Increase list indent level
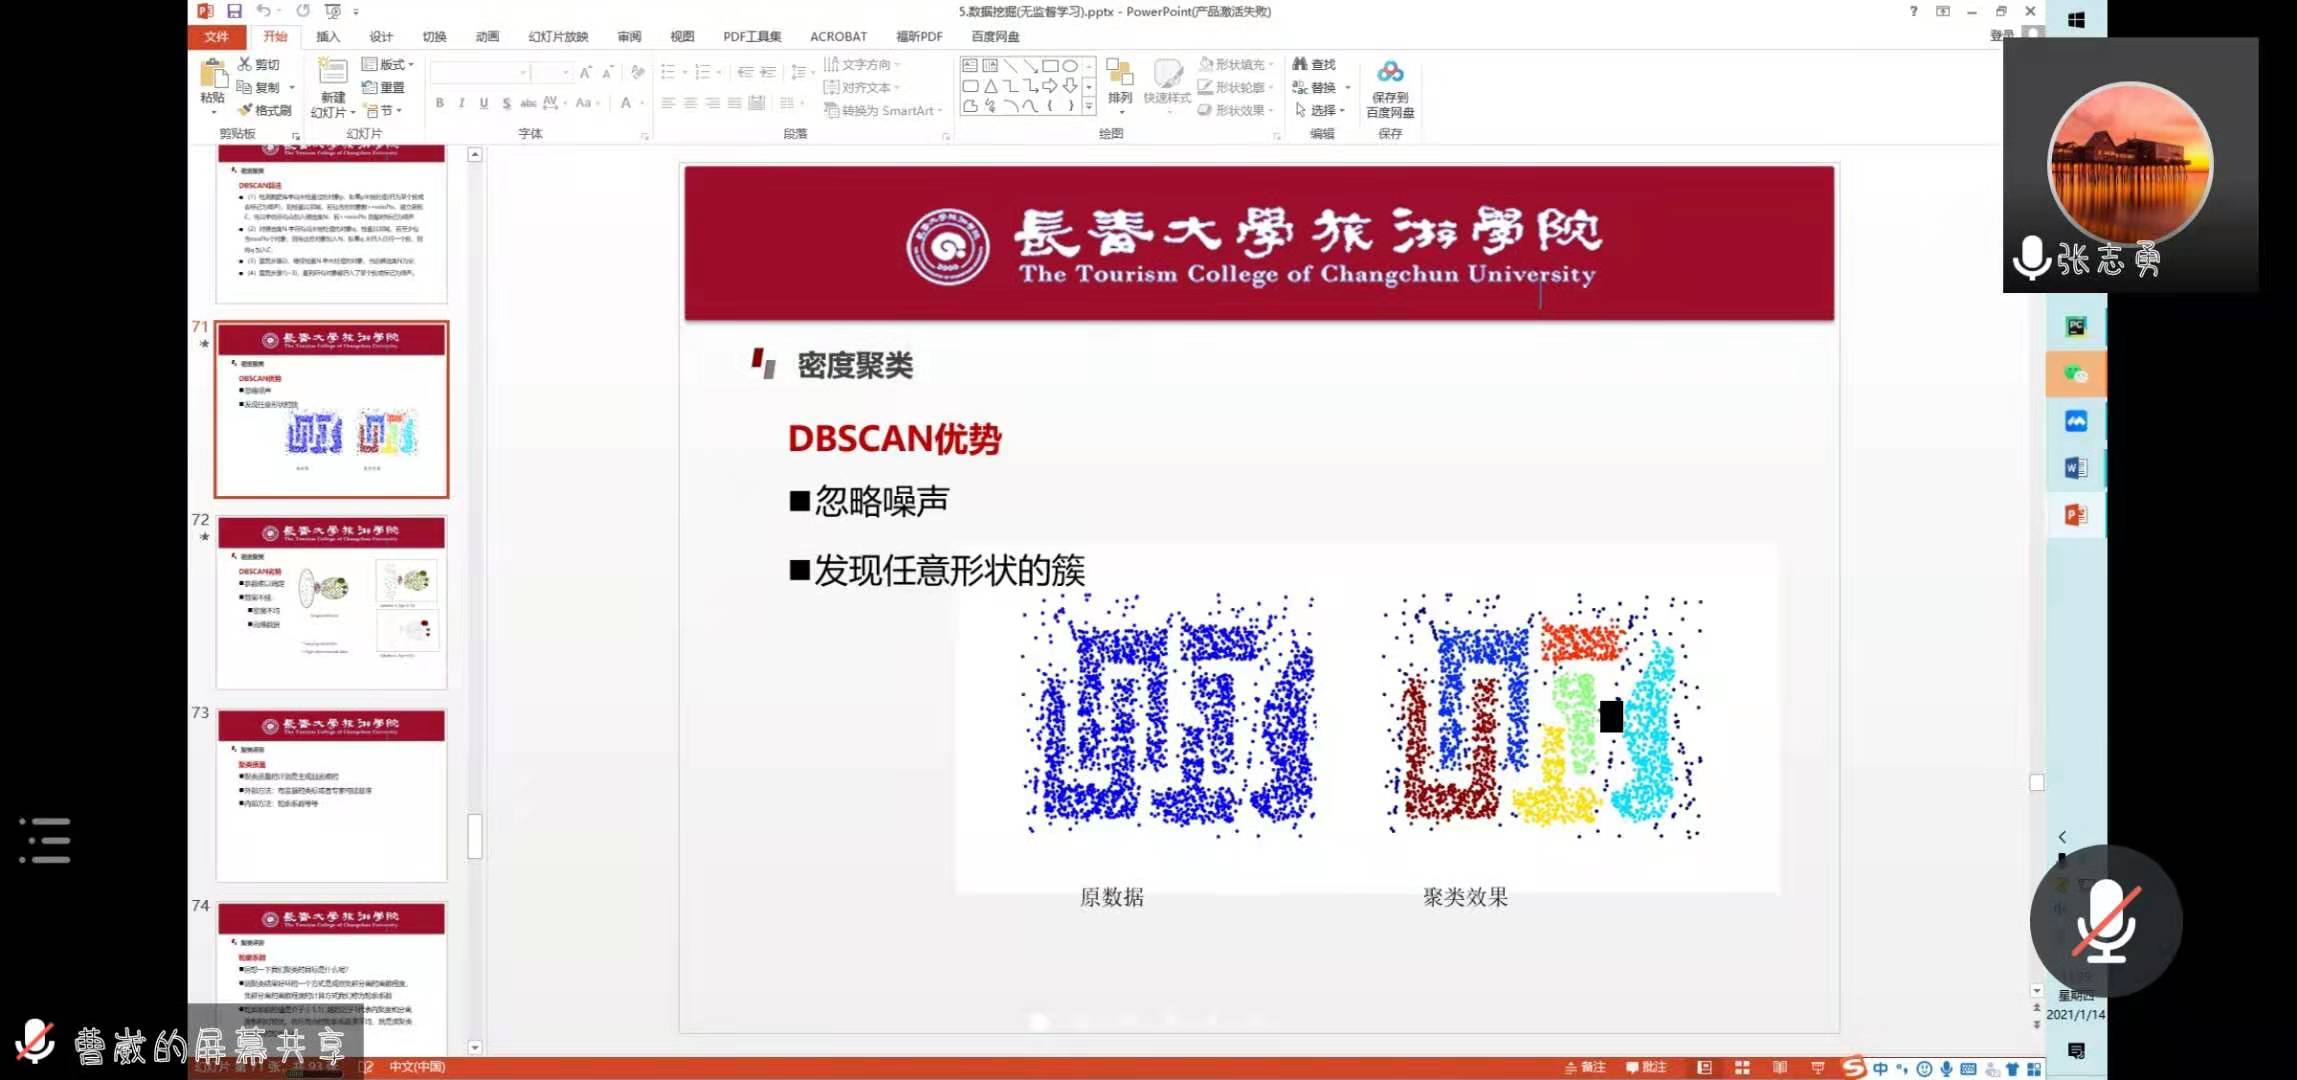 coord(768,72)
